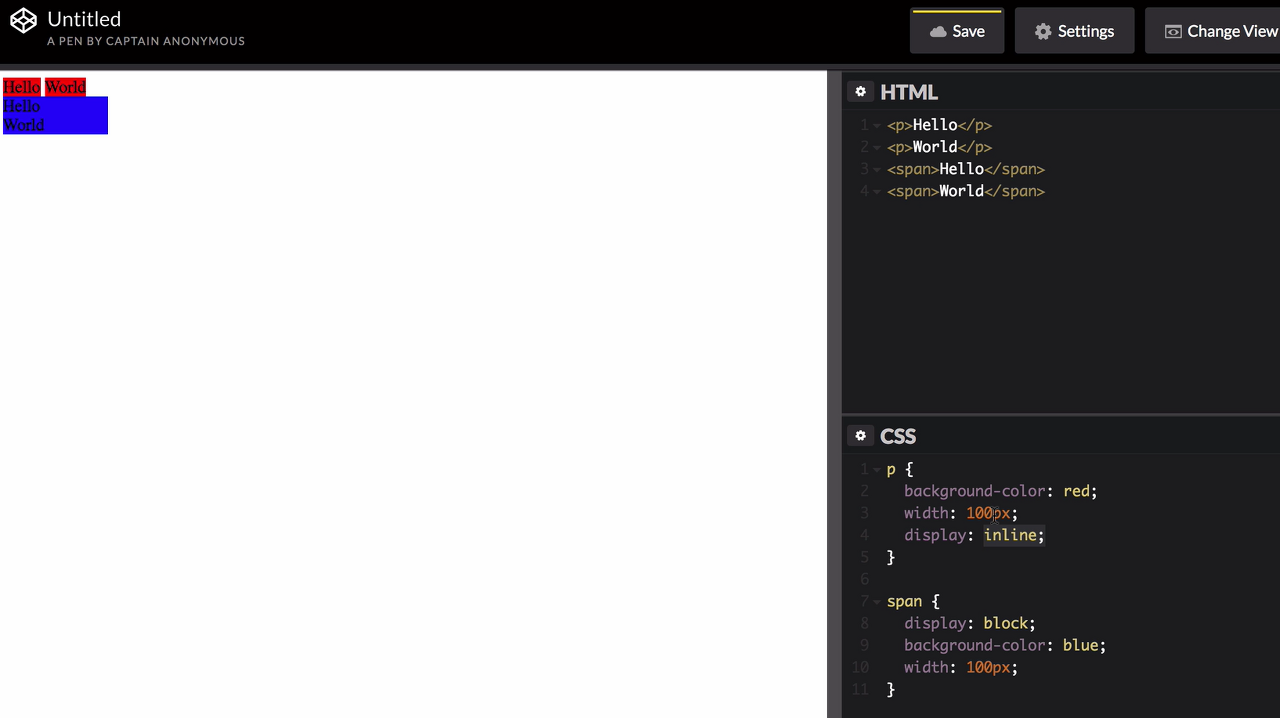1280x718 pixels.
Task: Collapse fold arrow on HTML line 1
Action: pyautogui.click(x=877, y=126)
